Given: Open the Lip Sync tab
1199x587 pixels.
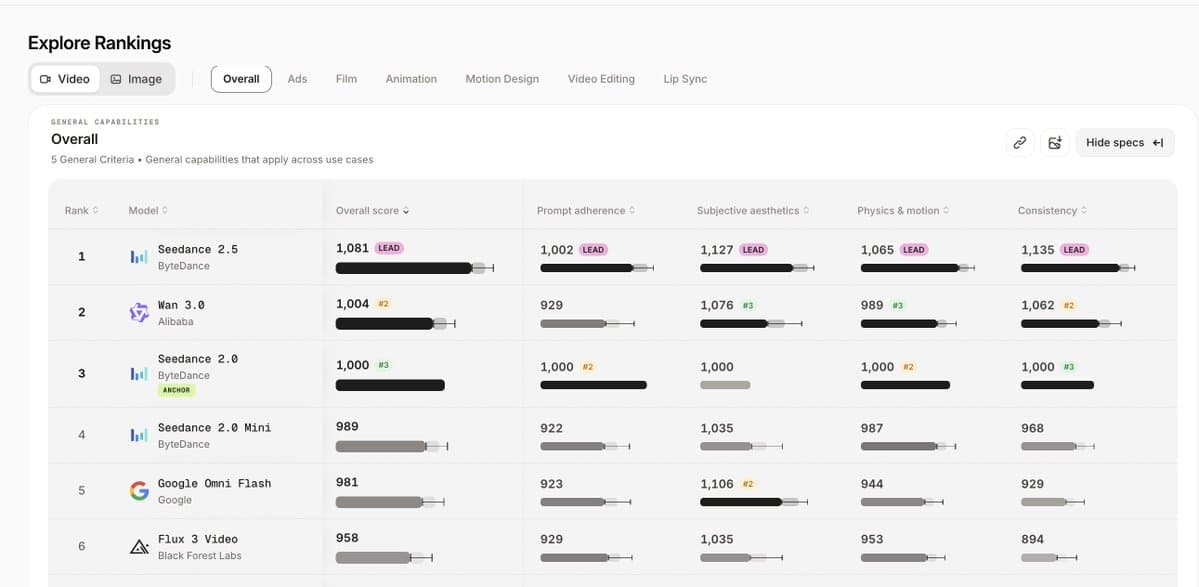Looking at the screenshot, I should point(685,79).
